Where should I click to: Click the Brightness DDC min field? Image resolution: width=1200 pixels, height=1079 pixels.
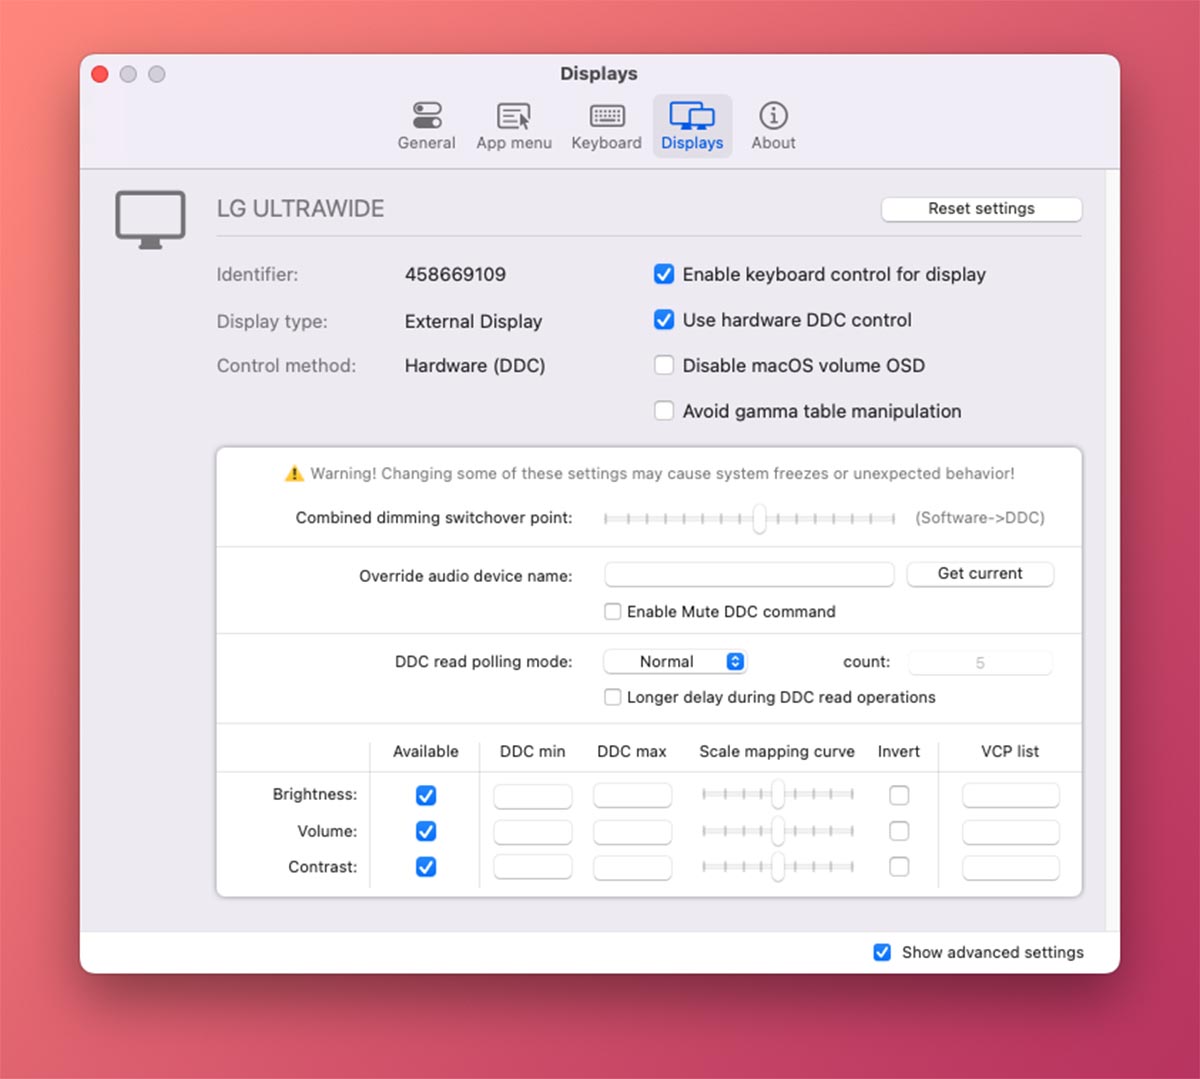[x=532, y=796]
